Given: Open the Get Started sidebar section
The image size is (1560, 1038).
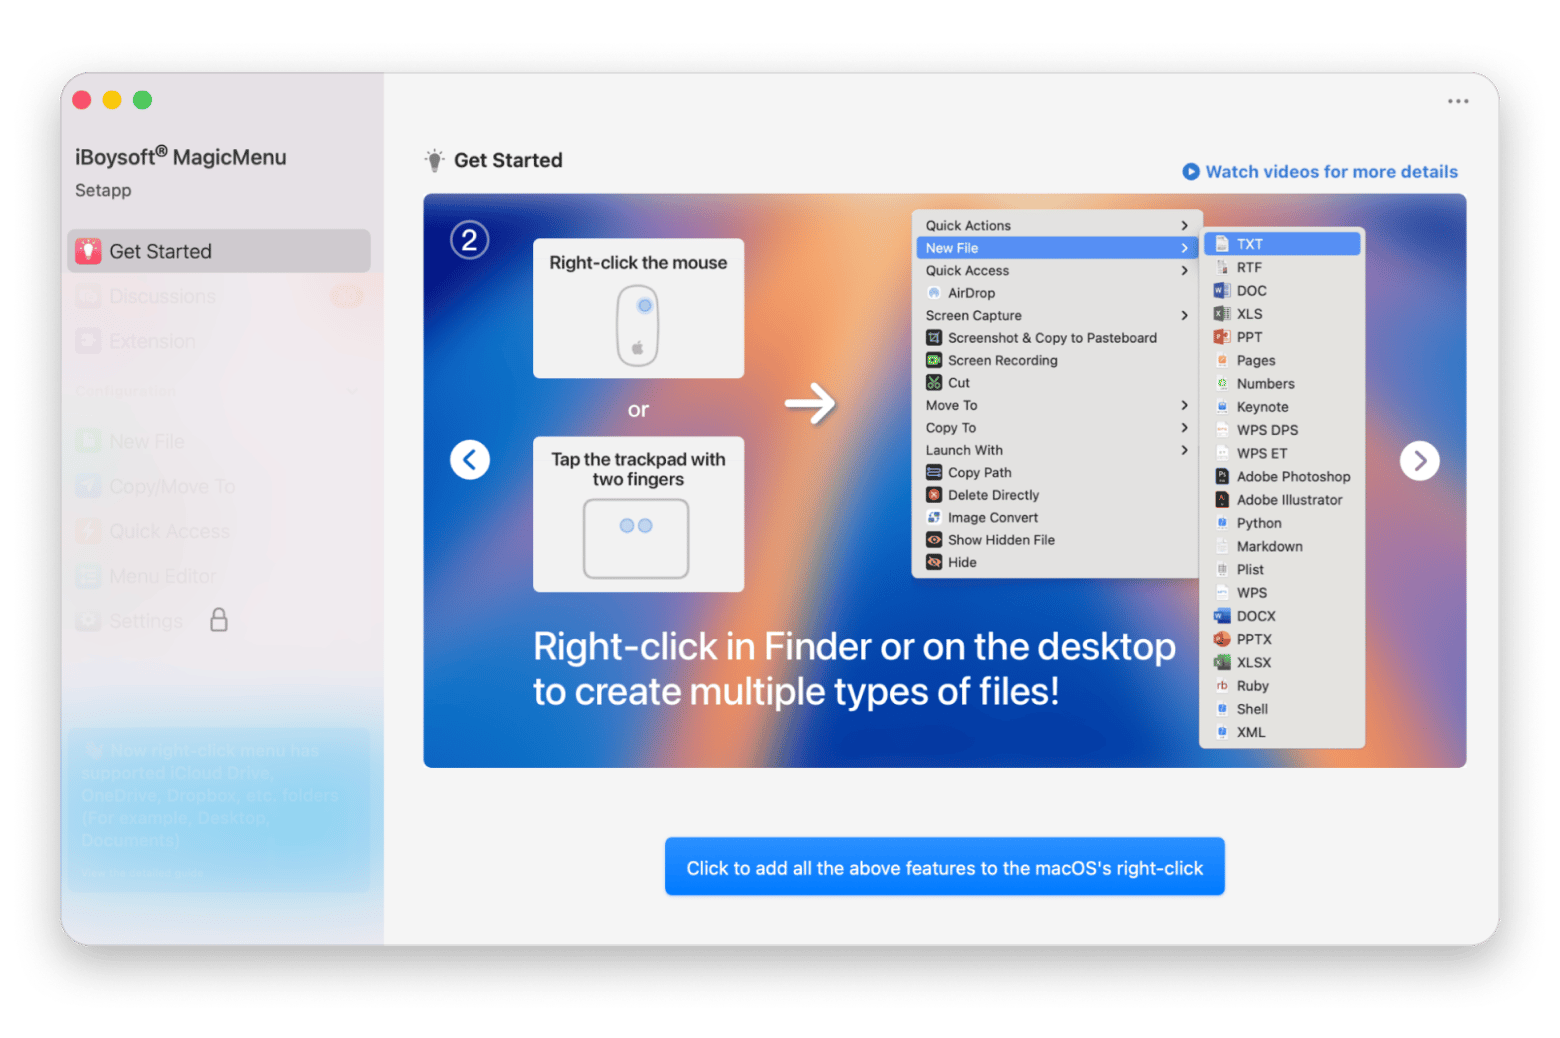Looking at the screenshot, I should (x=219, y=251).
